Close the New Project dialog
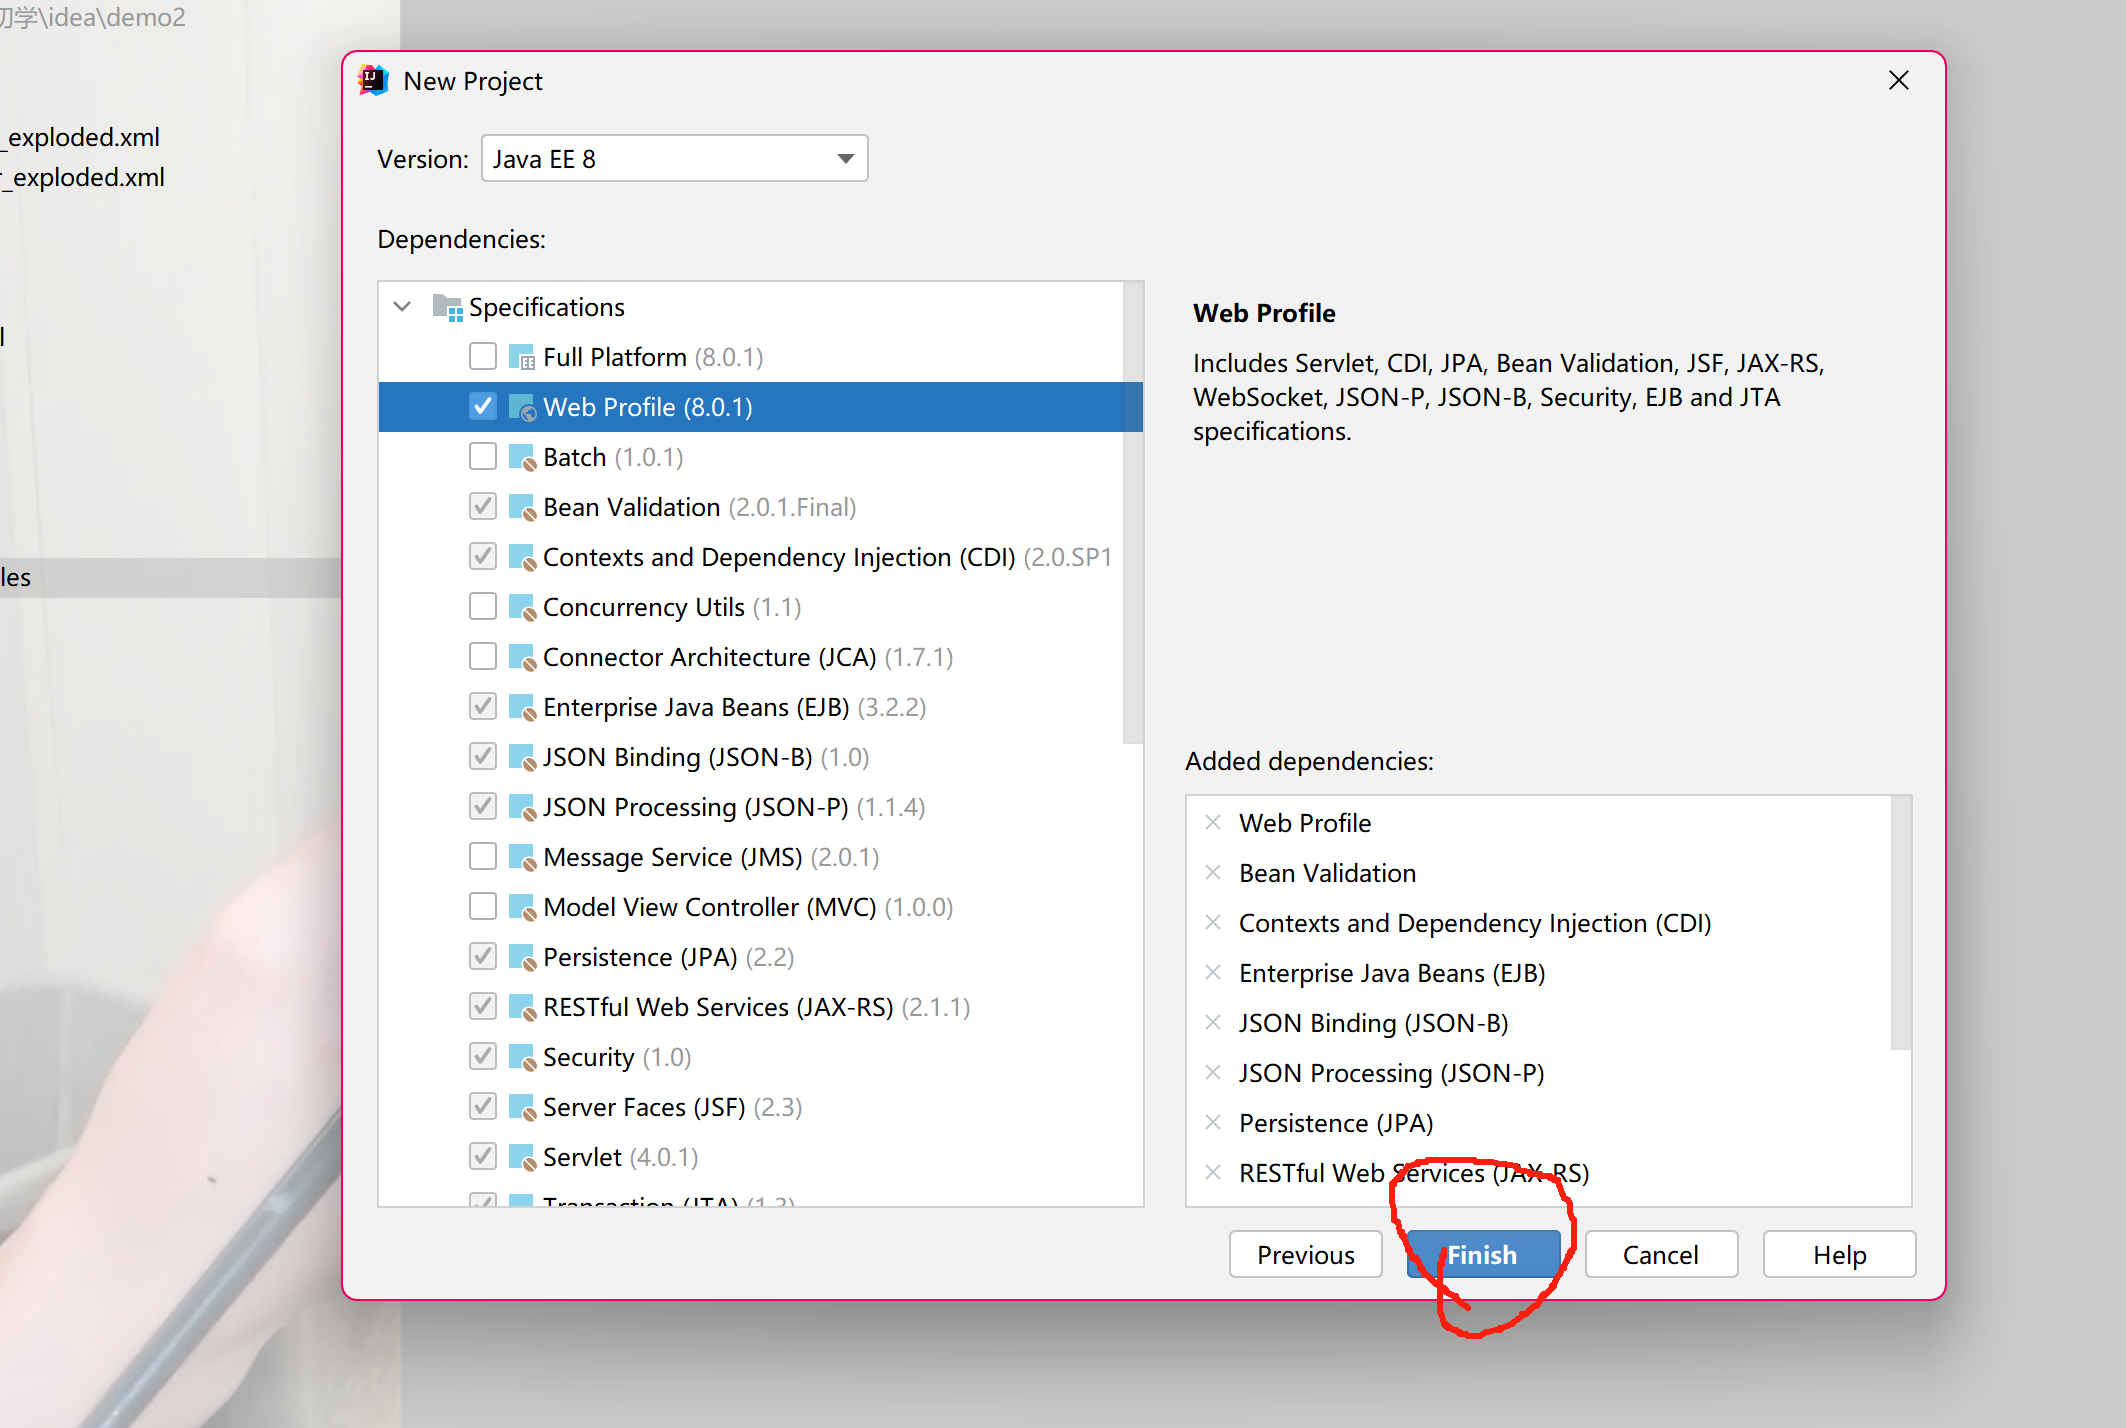The image size is (2126, 1428). (x=1898, y=80)
